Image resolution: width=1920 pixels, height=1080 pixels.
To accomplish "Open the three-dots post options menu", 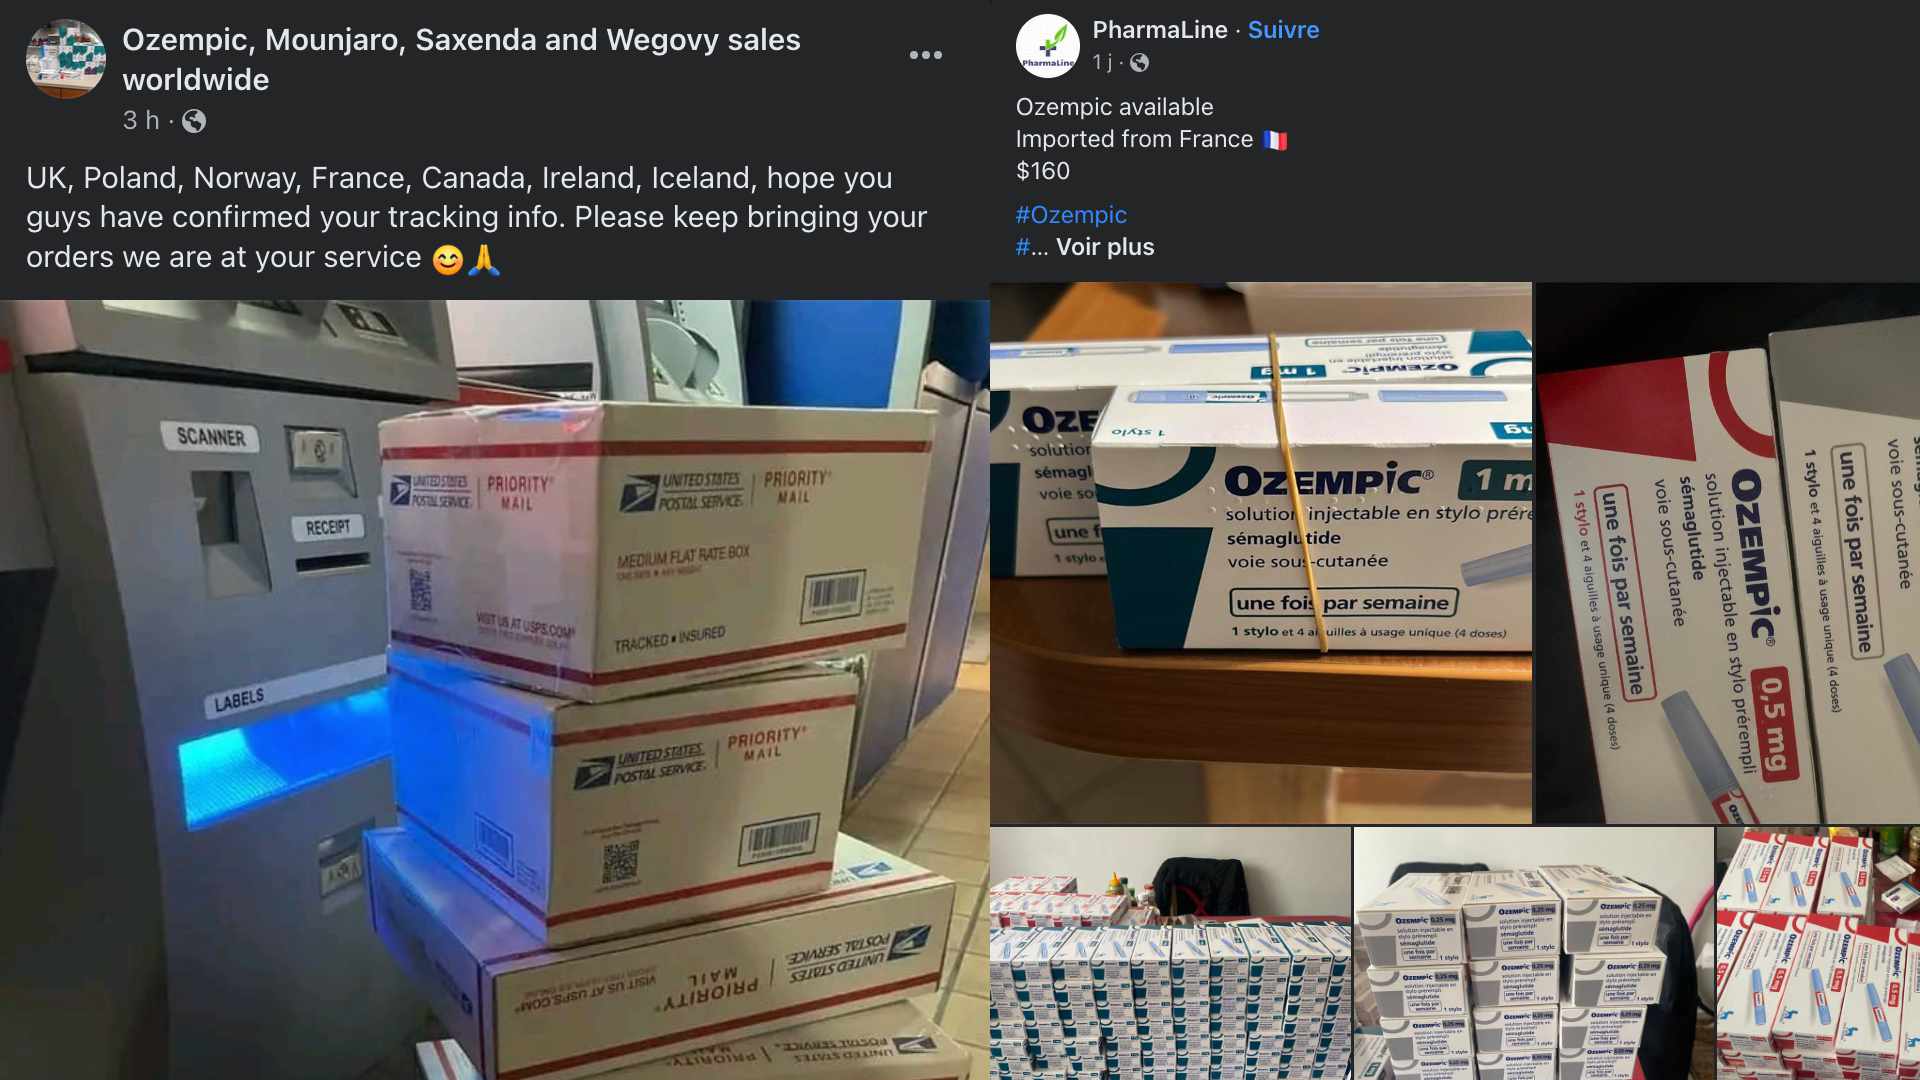I will tap(925, 55).
